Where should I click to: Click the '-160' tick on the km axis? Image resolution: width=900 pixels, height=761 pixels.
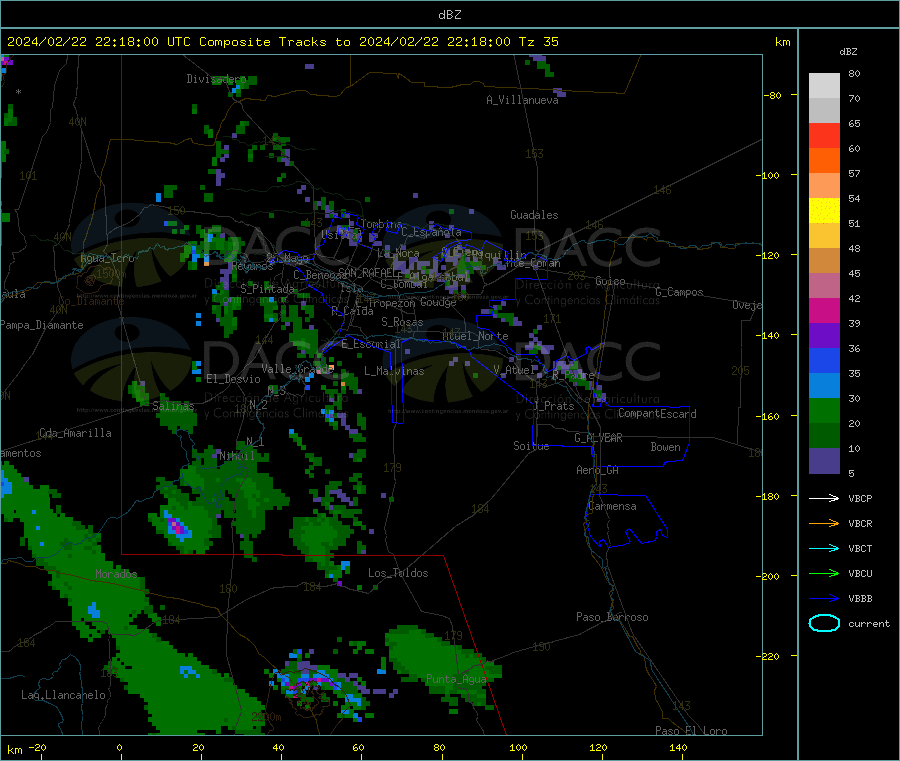click(x=770, y=416)
